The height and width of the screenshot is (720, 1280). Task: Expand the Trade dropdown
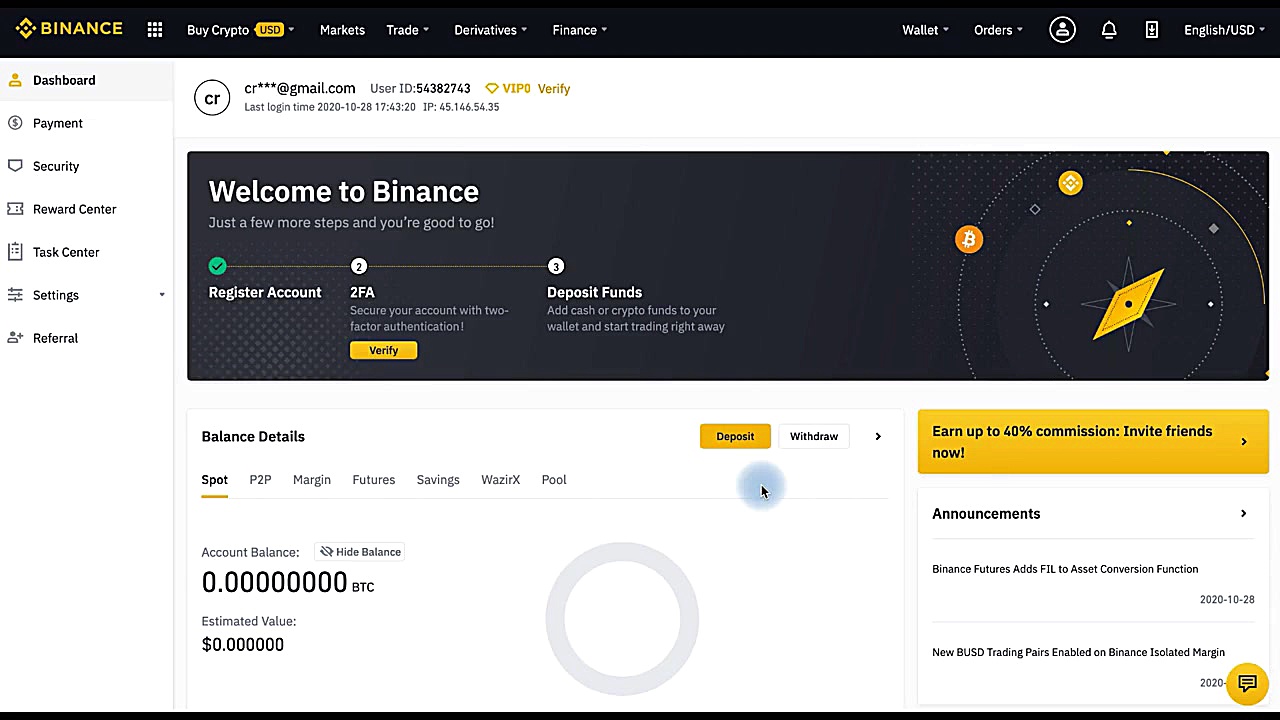407,30
